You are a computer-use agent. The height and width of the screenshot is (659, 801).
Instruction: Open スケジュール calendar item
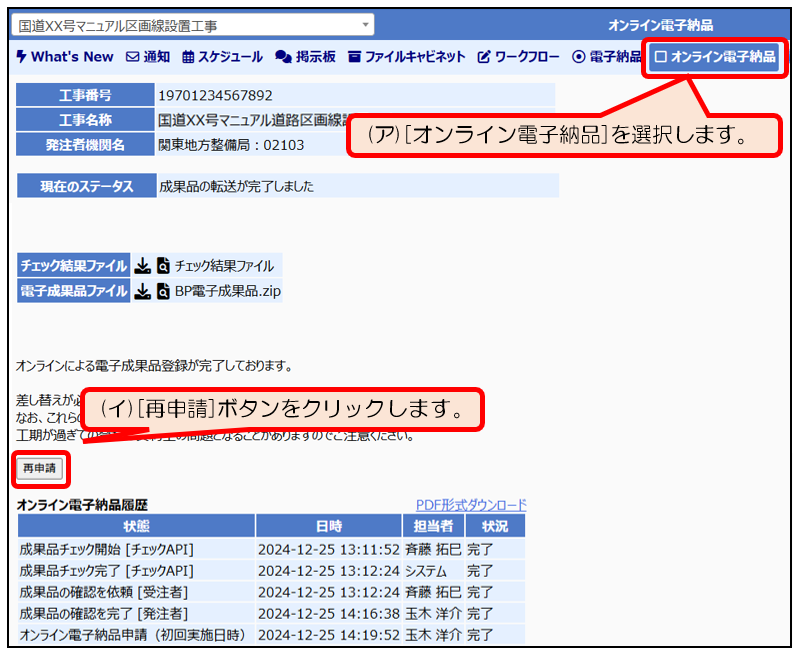[x=222, y=57]
